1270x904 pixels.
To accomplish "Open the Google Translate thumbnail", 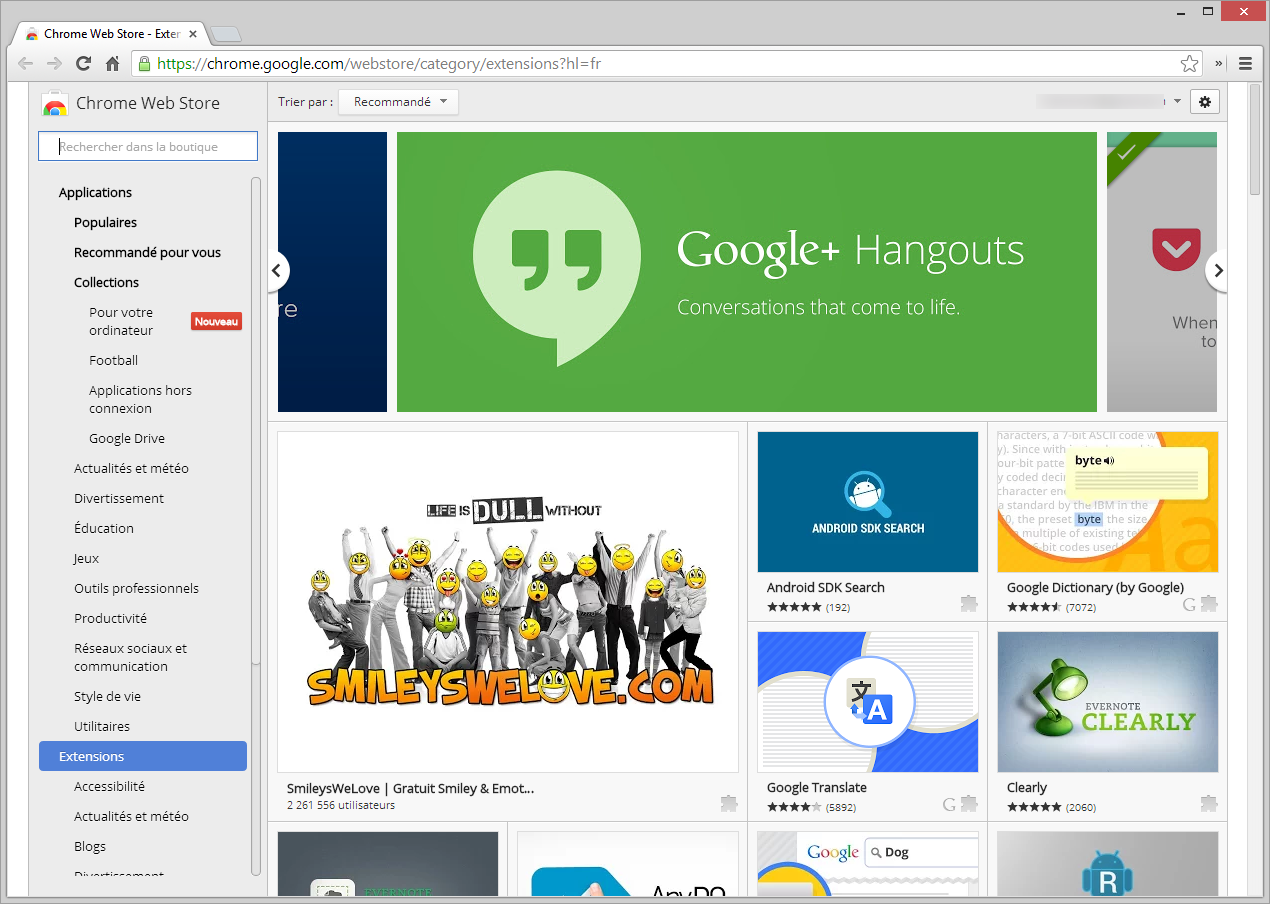I will click(868, 702).
